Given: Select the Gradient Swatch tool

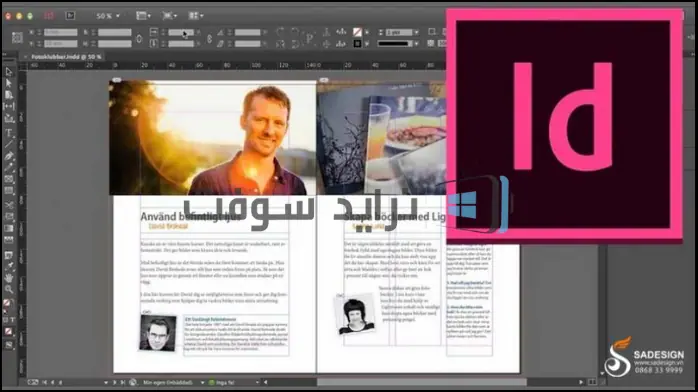Looking at the screenshot, I should [x=8, y=228].
